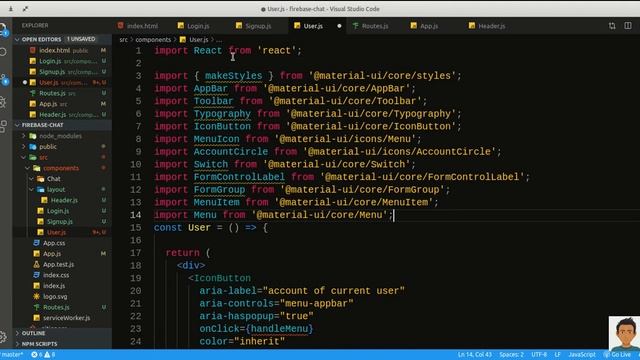Open Header.js in Open Editors list
Screen dimensions: 640x360
[53, 115]
